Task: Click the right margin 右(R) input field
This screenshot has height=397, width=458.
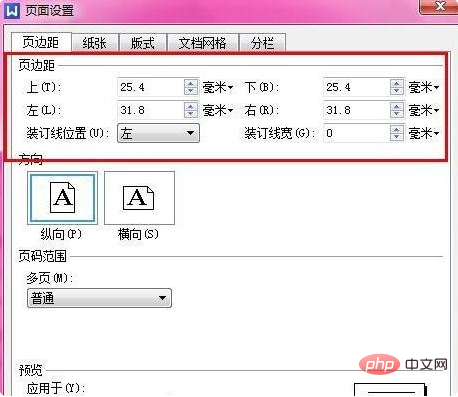Action: 356,110
